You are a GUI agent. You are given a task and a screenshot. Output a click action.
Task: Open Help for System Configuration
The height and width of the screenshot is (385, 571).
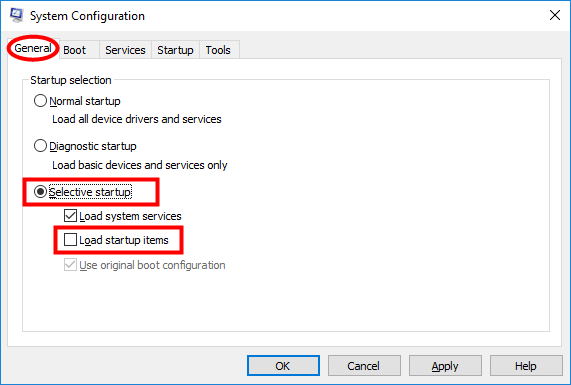pos(526,366)
